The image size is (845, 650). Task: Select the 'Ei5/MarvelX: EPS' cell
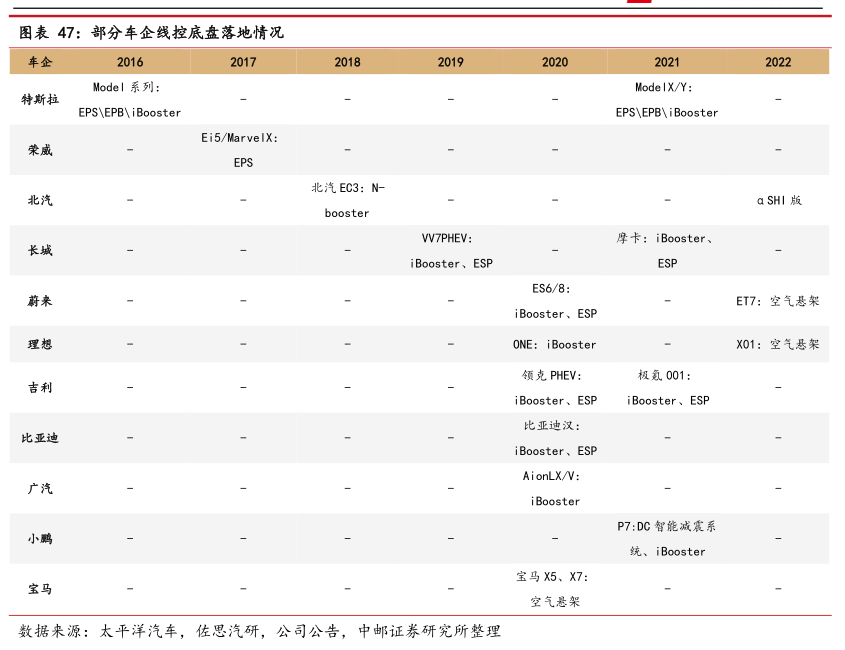coord(243,150)
